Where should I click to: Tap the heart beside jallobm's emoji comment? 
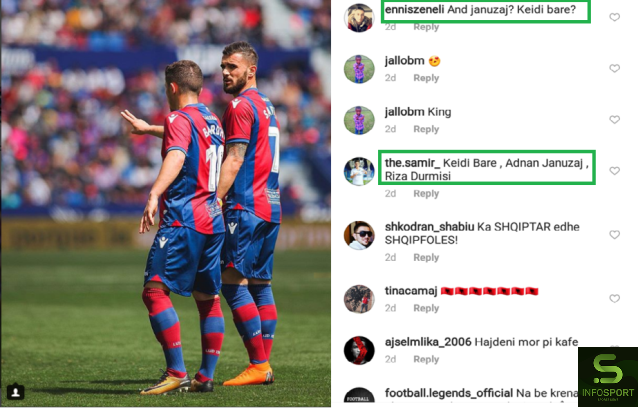click(x=614, y=68)
